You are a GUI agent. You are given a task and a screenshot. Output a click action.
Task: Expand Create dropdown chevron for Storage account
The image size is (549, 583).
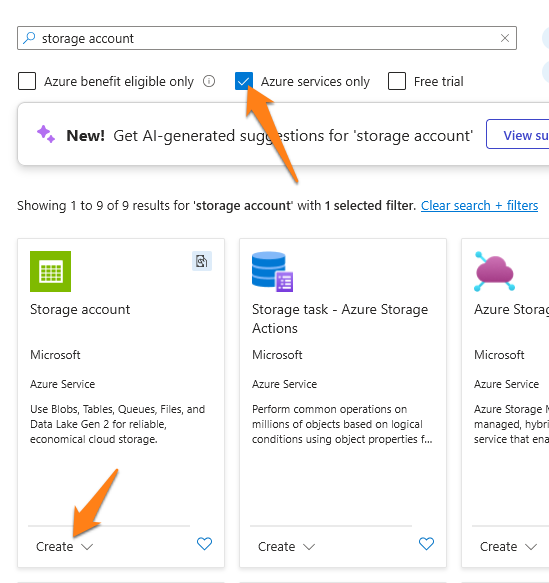tap(87, 547)
